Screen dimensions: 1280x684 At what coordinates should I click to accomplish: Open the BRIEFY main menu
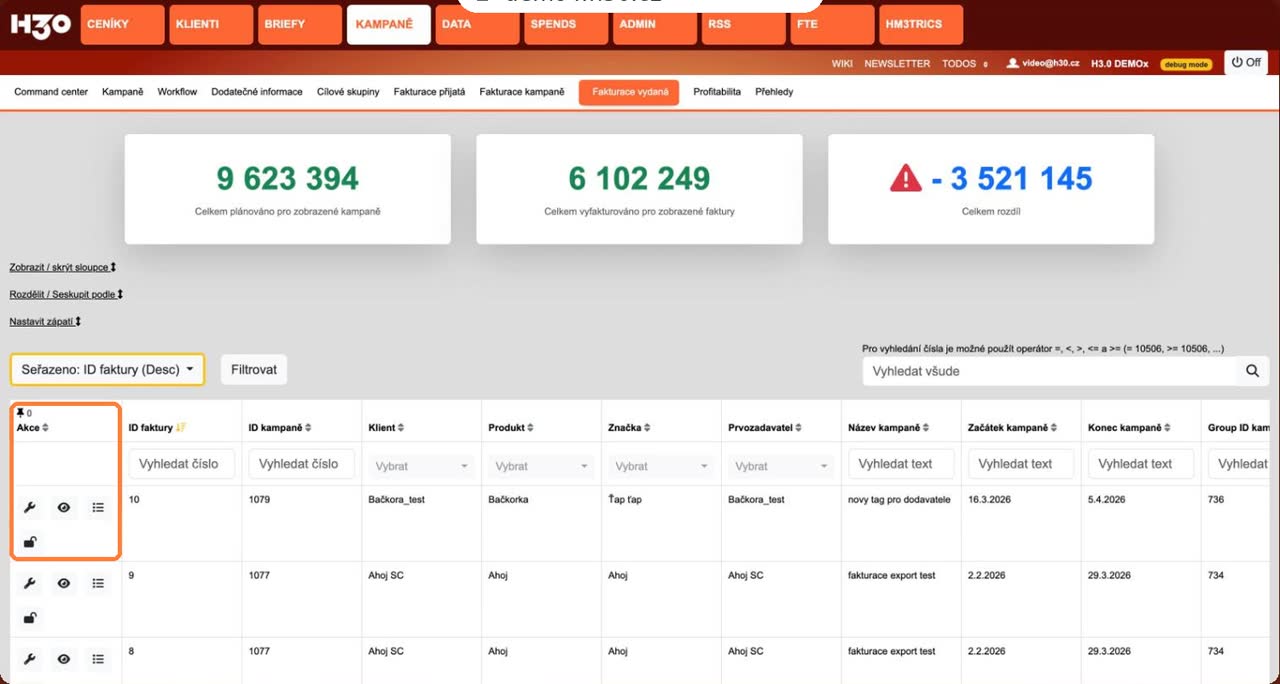[299, 25]
